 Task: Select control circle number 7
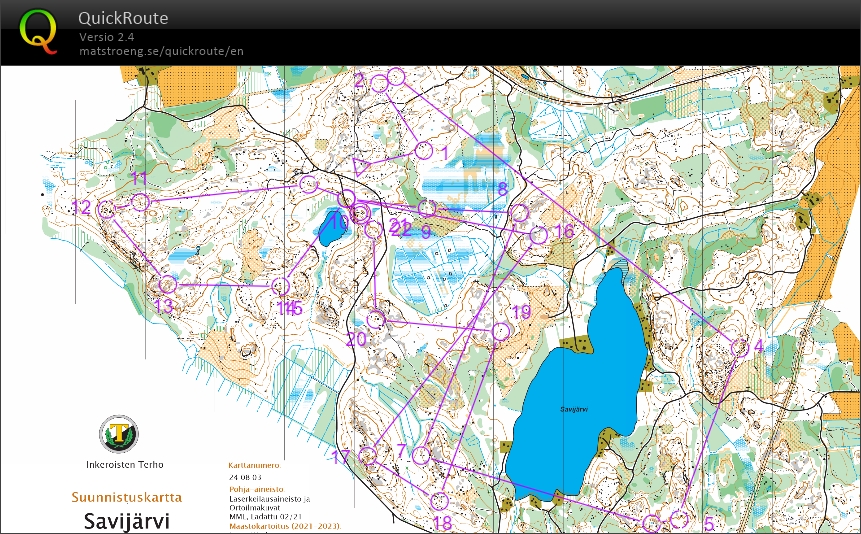421,455
